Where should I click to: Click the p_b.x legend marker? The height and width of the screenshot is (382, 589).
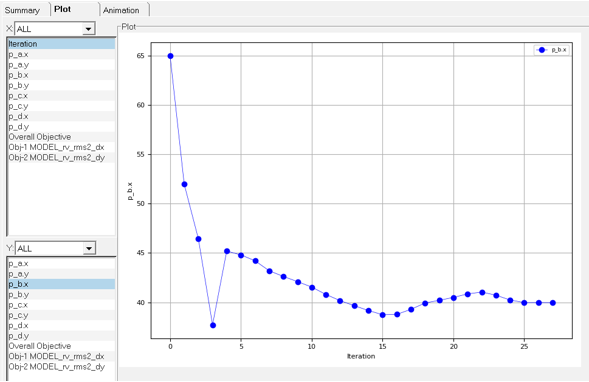point(542,50)
